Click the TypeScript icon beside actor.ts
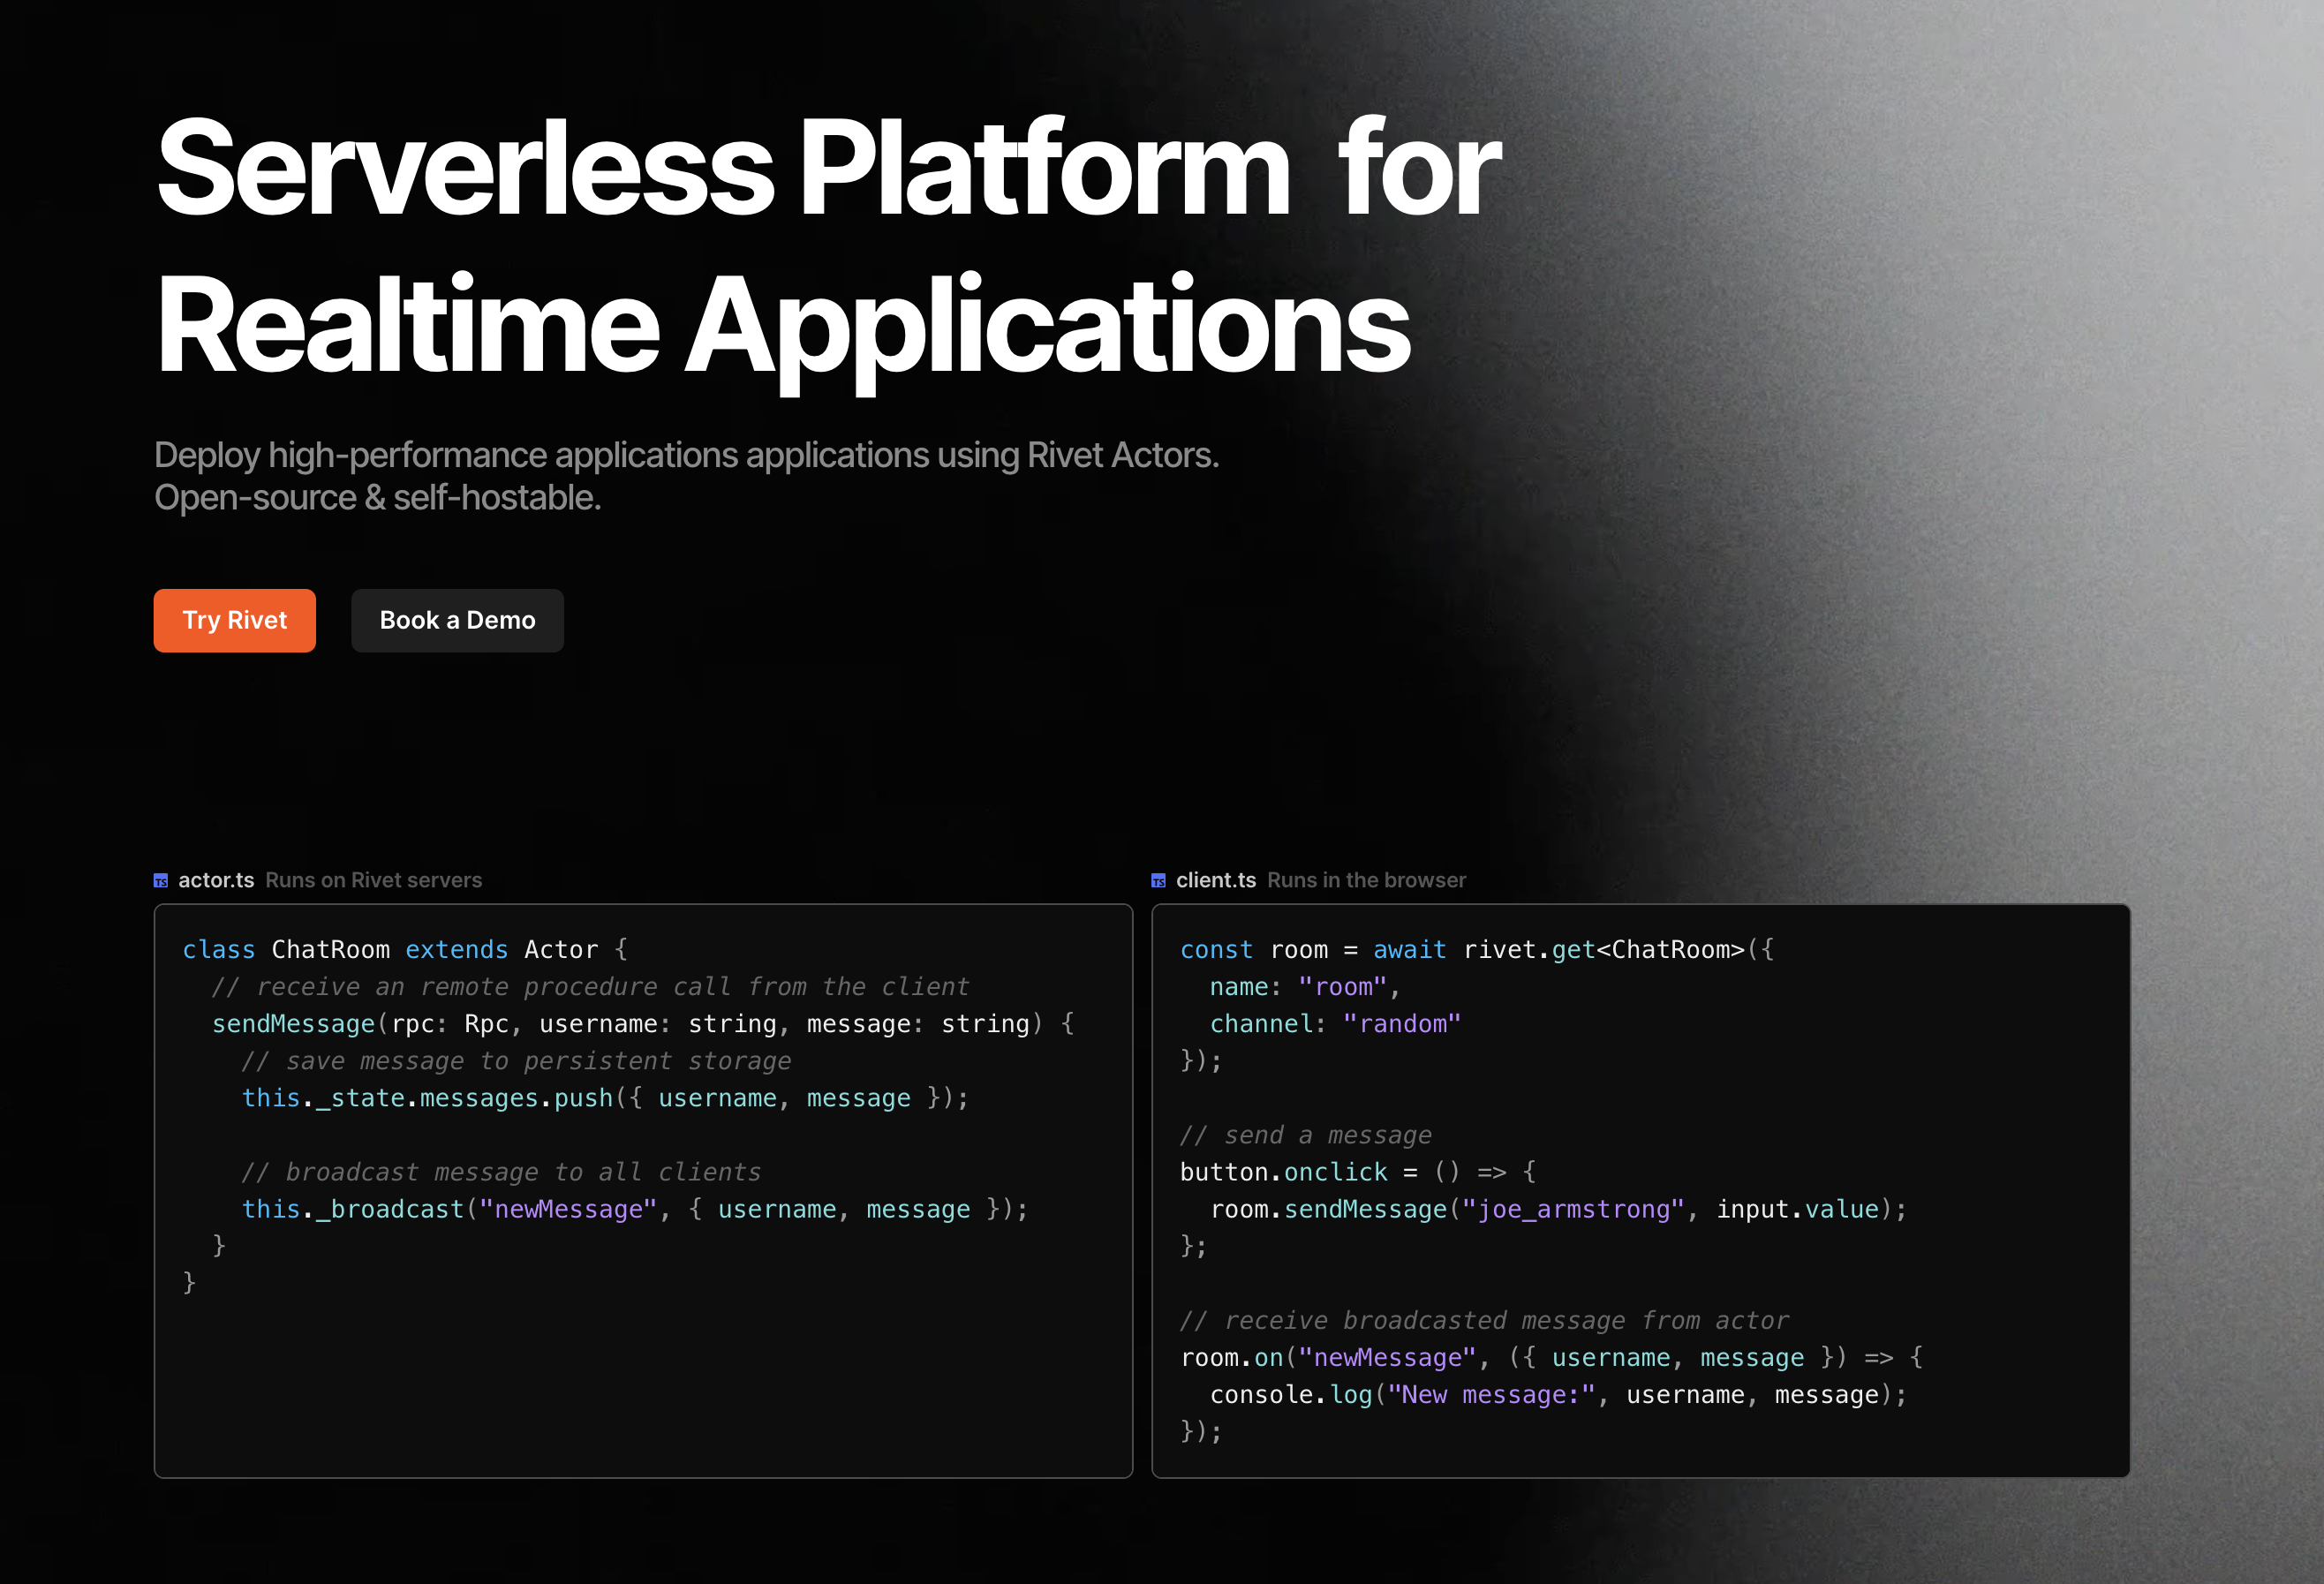2324x1584 pixels. [x=161, y=880]
